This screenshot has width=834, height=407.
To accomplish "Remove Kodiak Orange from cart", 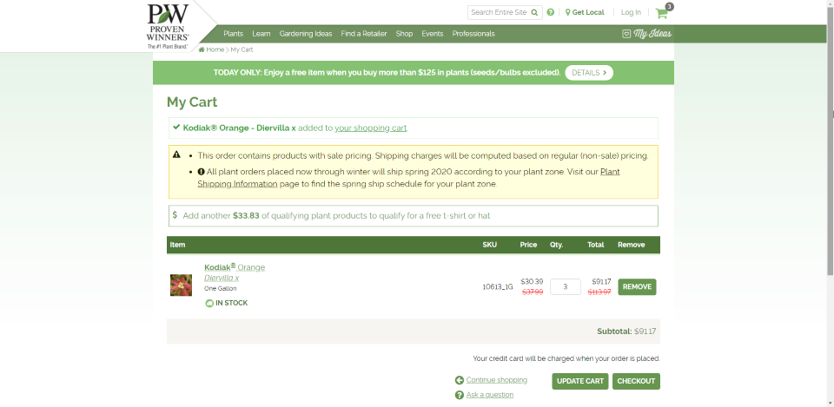I will pyautogui.click(x=637, y=287).
